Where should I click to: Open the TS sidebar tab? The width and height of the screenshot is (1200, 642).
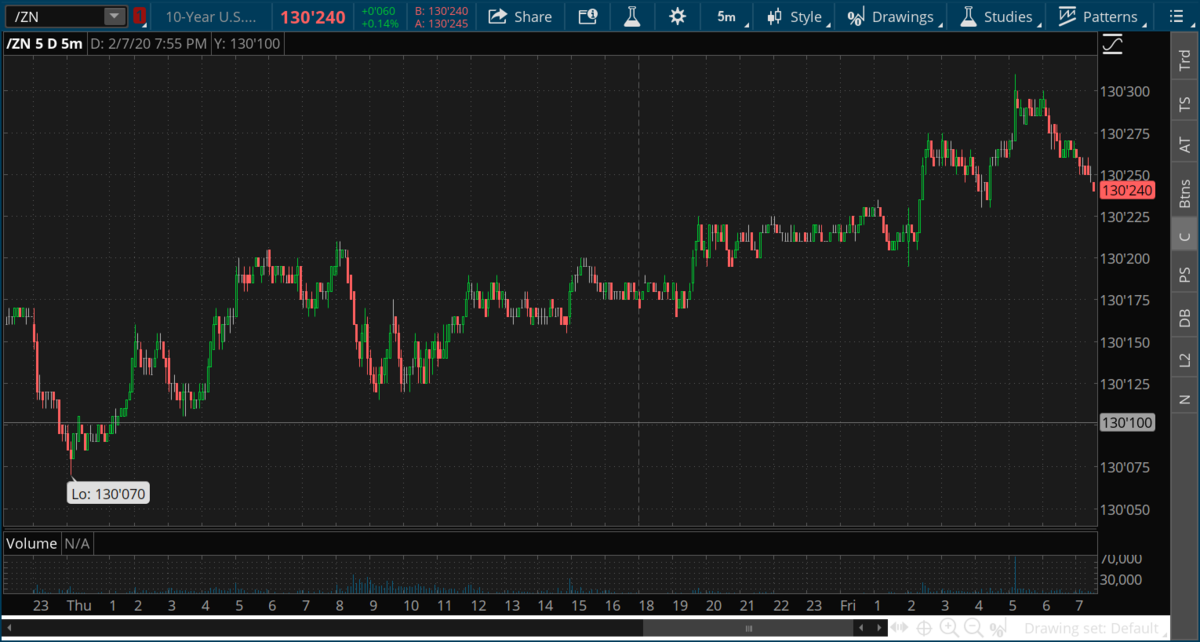[x=1184, y=104]
